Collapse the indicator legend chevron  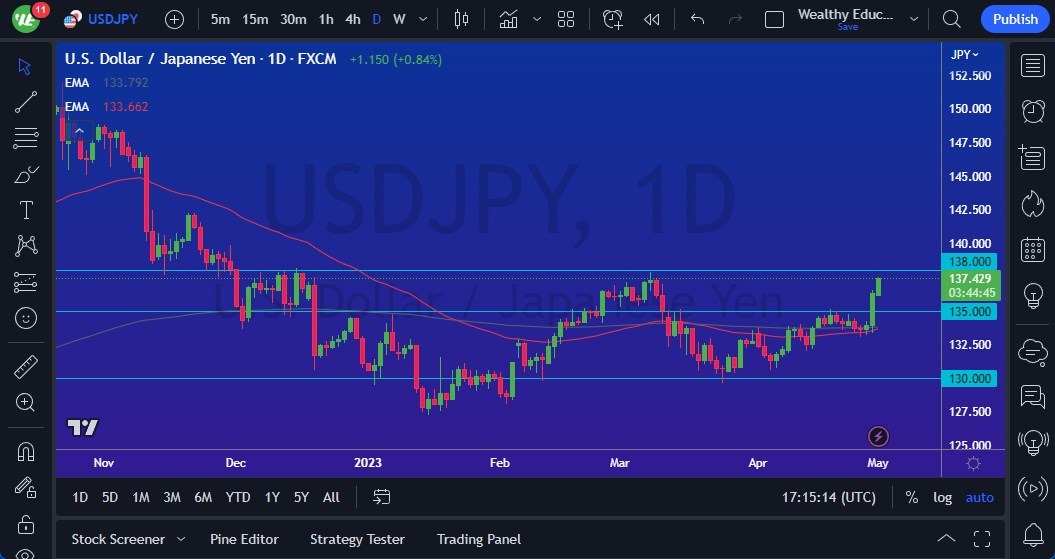[79, 131]
